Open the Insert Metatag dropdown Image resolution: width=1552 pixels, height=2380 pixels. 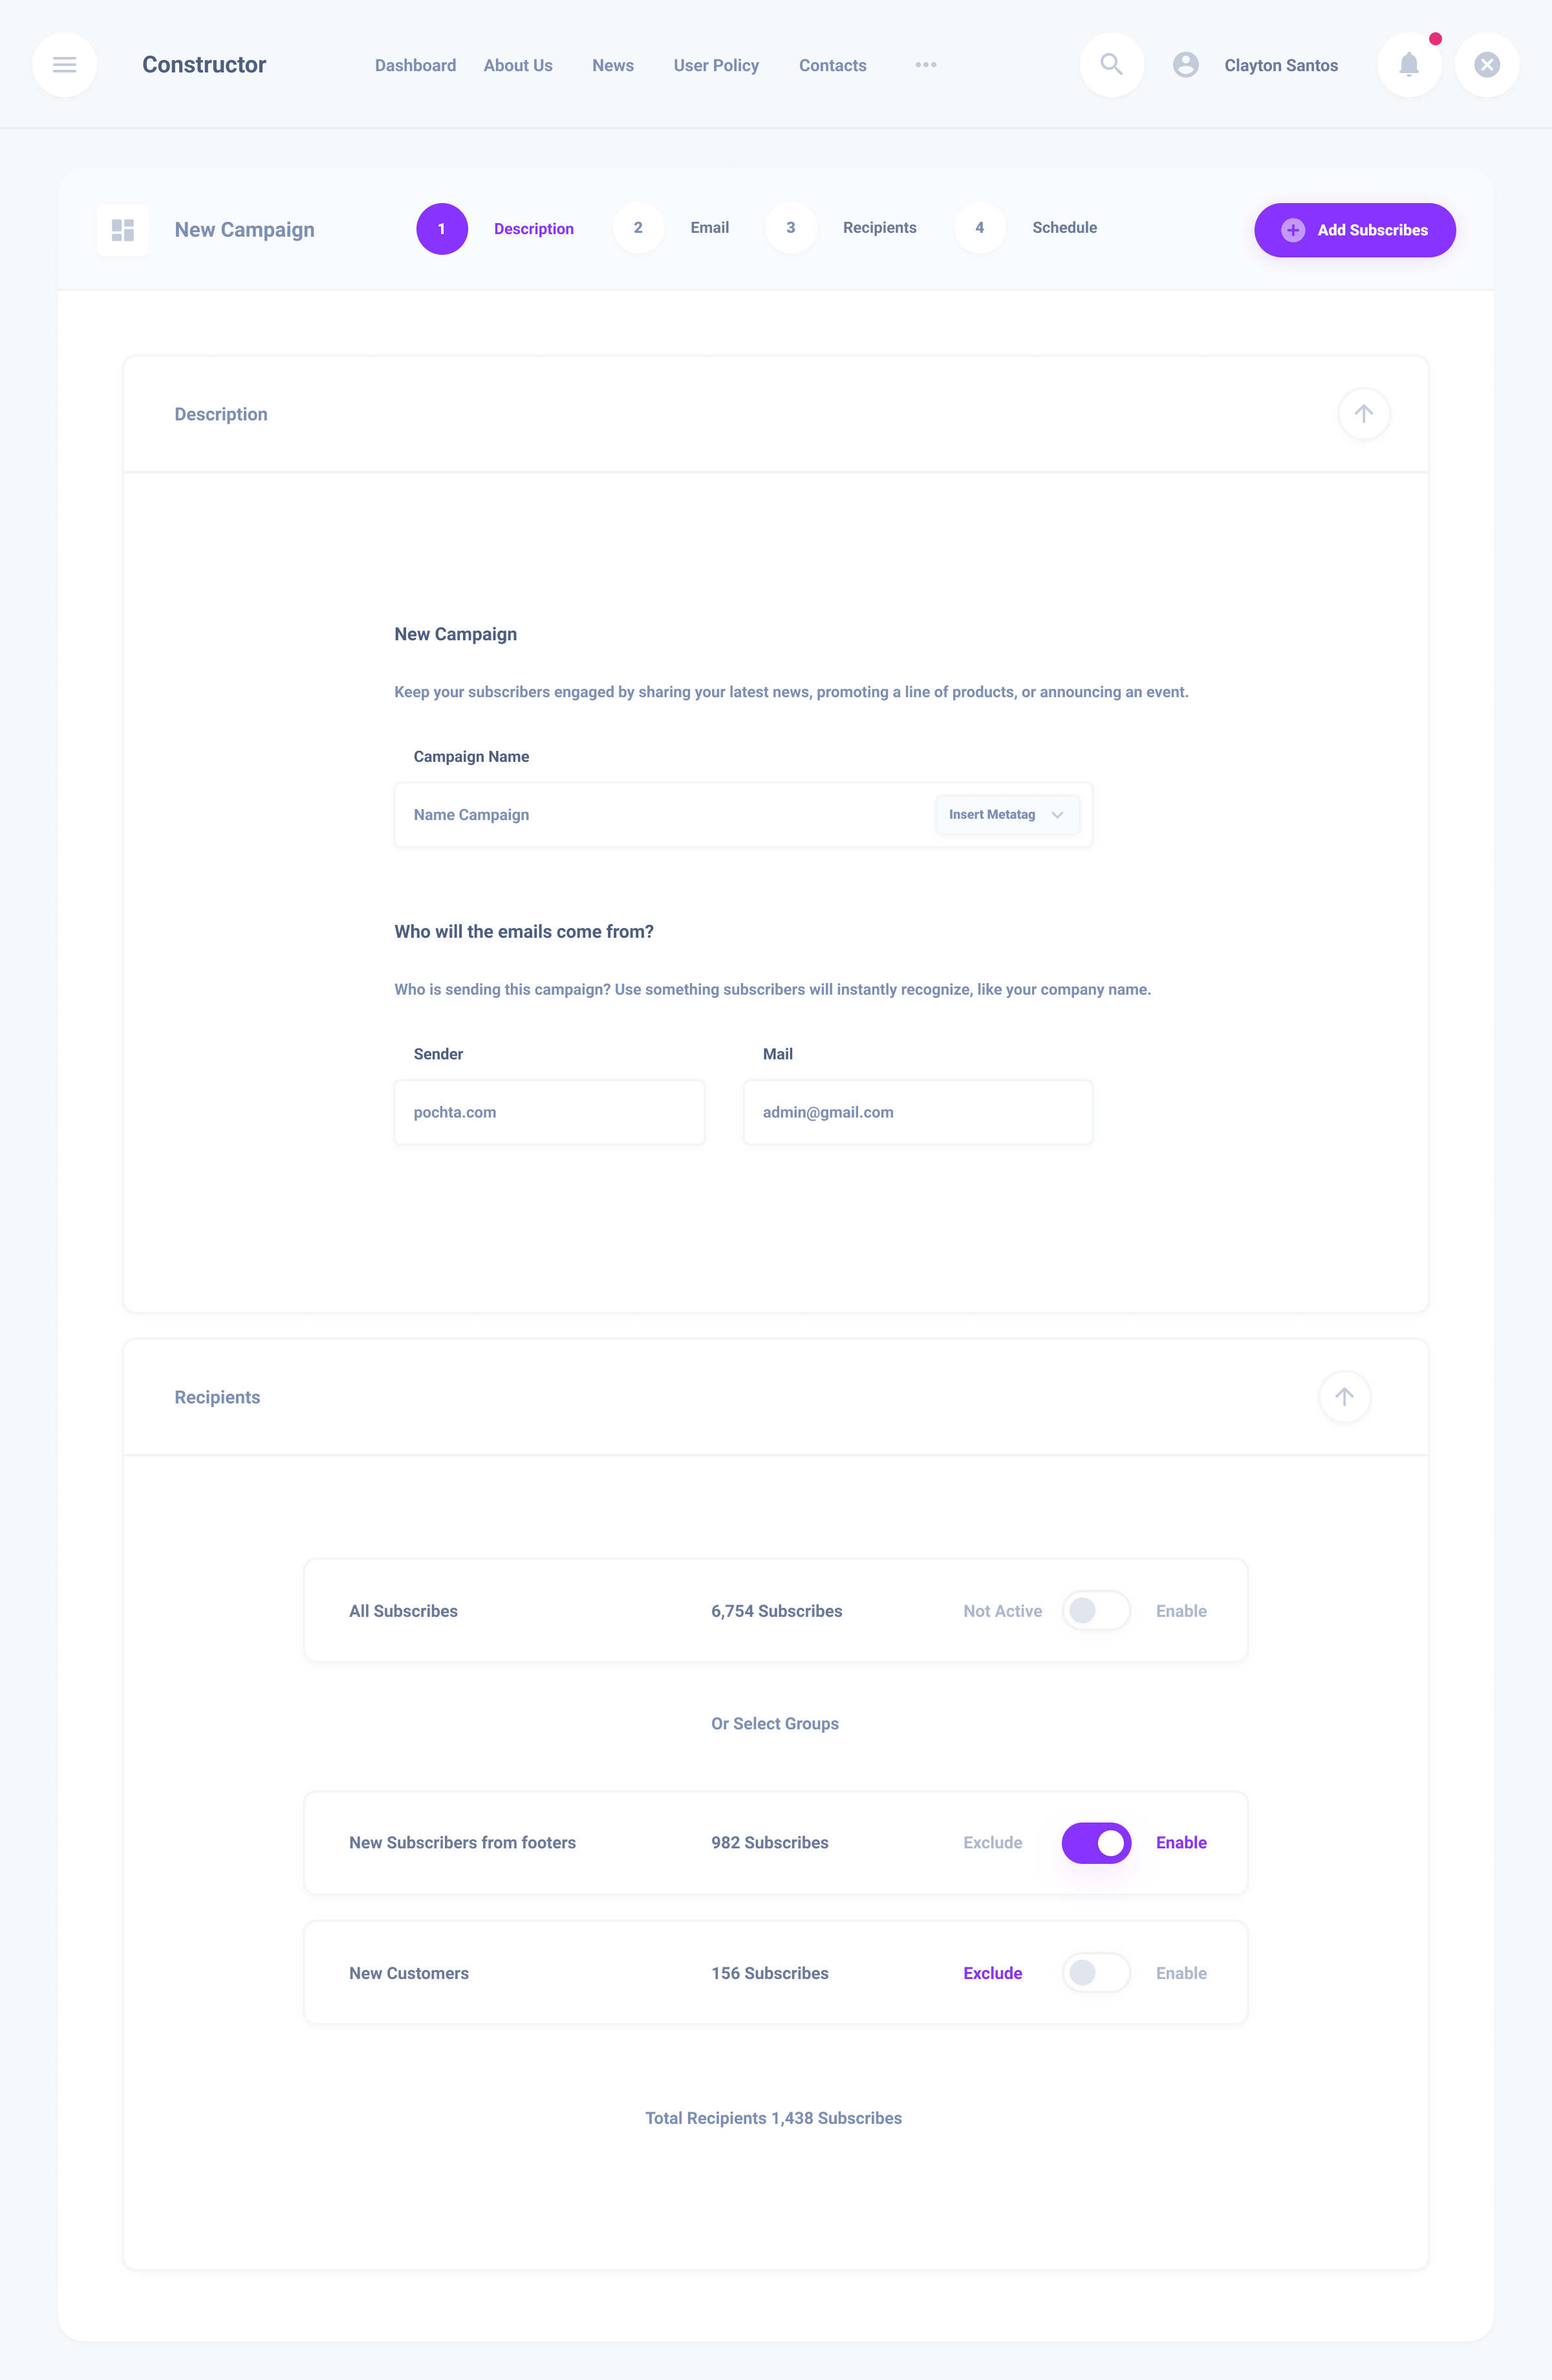tap(1006, 815)
